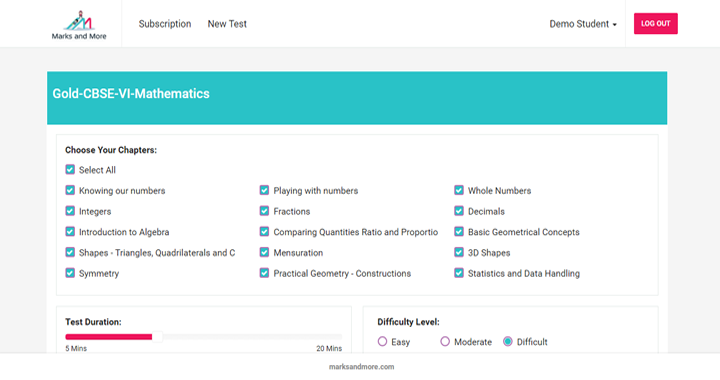
Task: Uncheck Practical Geometry - Constructions chapter
Action: (x=264, y=273)
